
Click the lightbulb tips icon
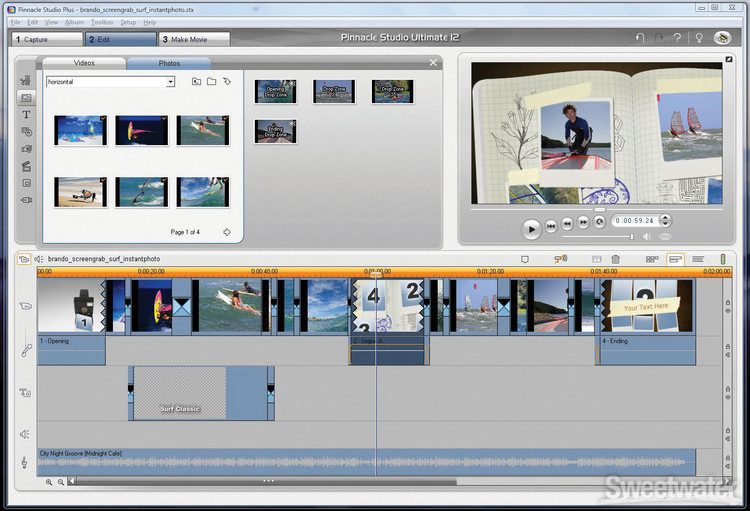coord(698,38)
